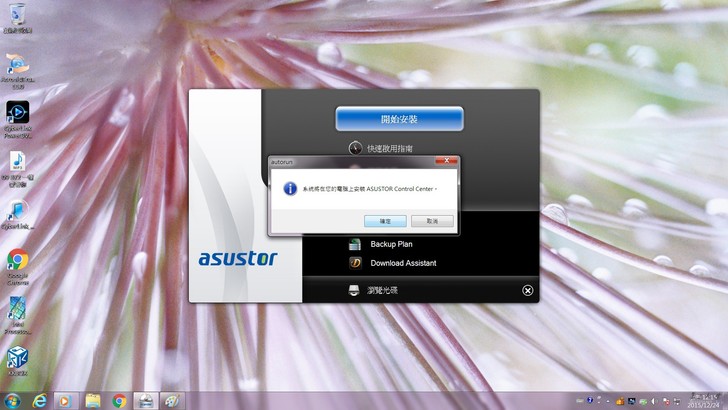Viewport: 728px width, 410px height.
Task: Open the VirtualBox desktop icon
Action: (x=17, y=358)
